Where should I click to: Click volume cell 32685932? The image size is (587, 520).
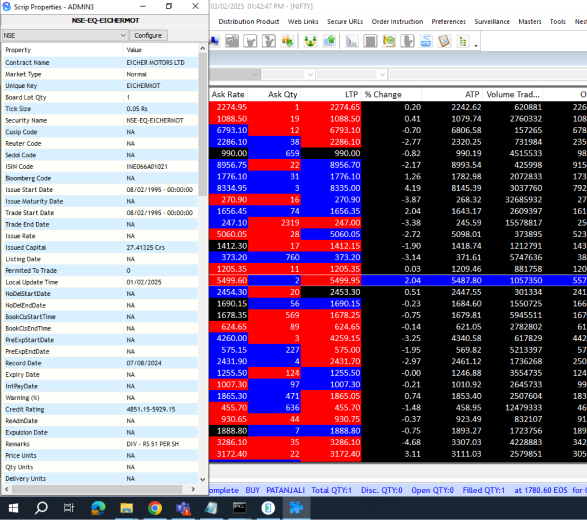pos(513,200)
